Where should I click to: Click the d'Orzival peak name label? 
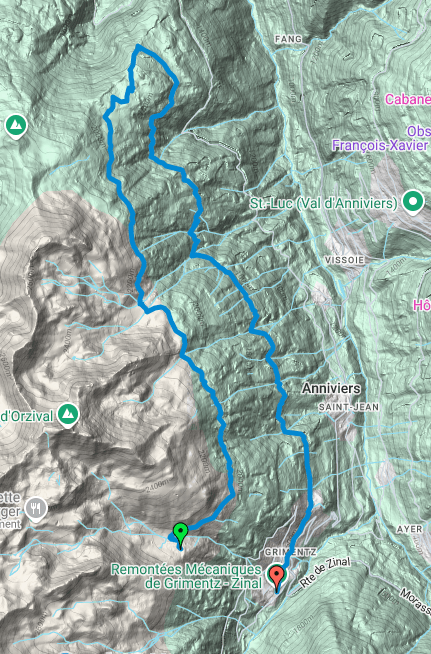[27, 416]
